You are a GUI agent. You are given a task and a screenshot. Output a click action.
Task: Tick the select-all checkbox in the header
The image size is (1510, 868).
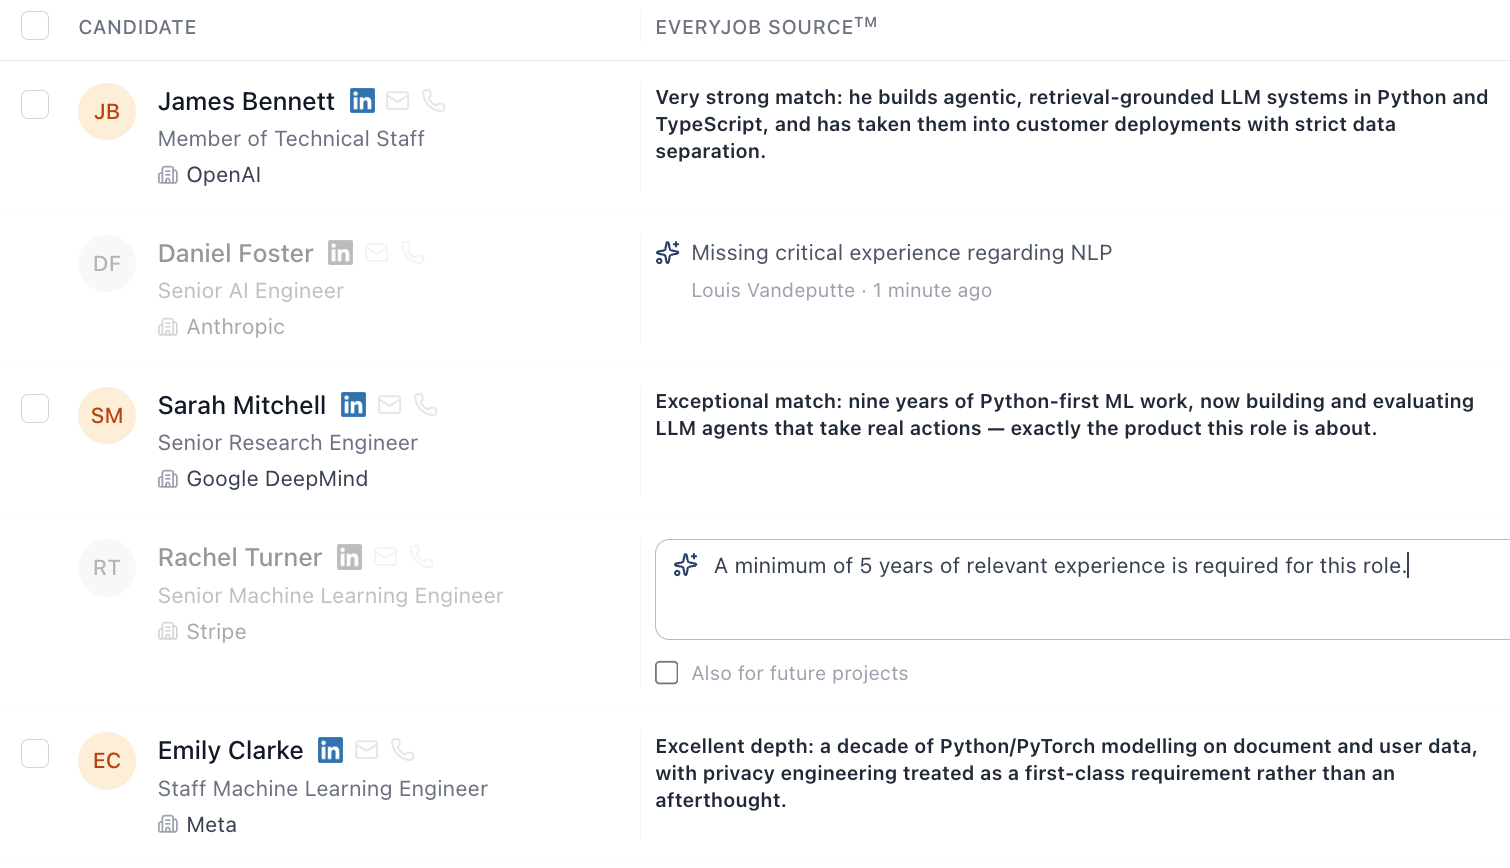[x=35, y=26]
